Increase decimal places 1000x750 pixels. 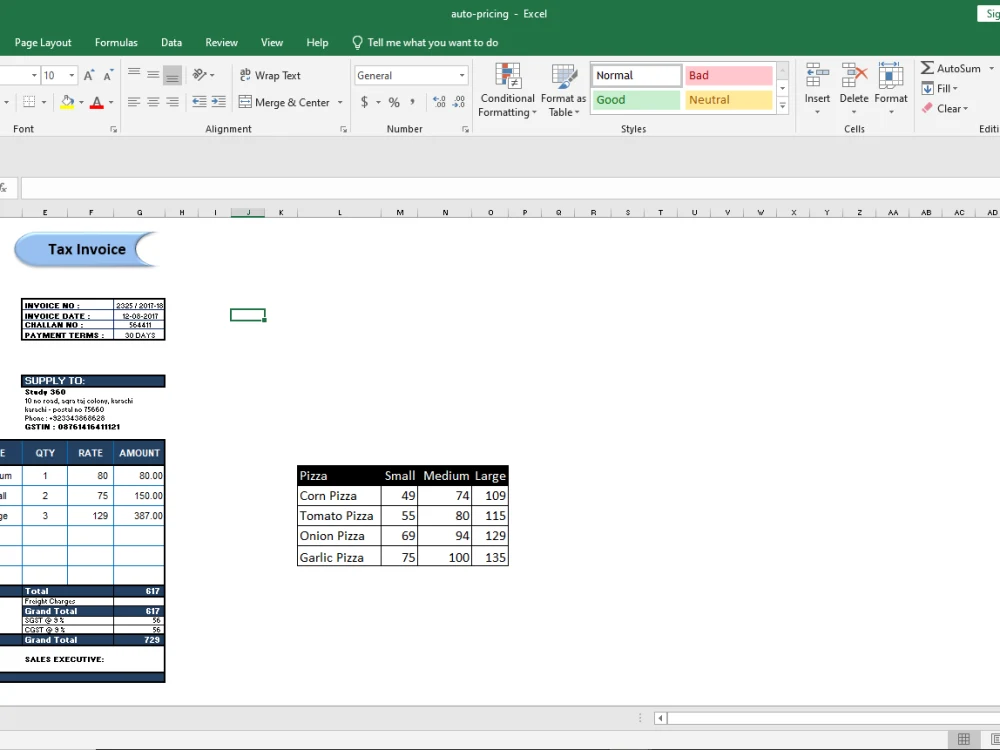pyautogui.click(x=439, y=102)
